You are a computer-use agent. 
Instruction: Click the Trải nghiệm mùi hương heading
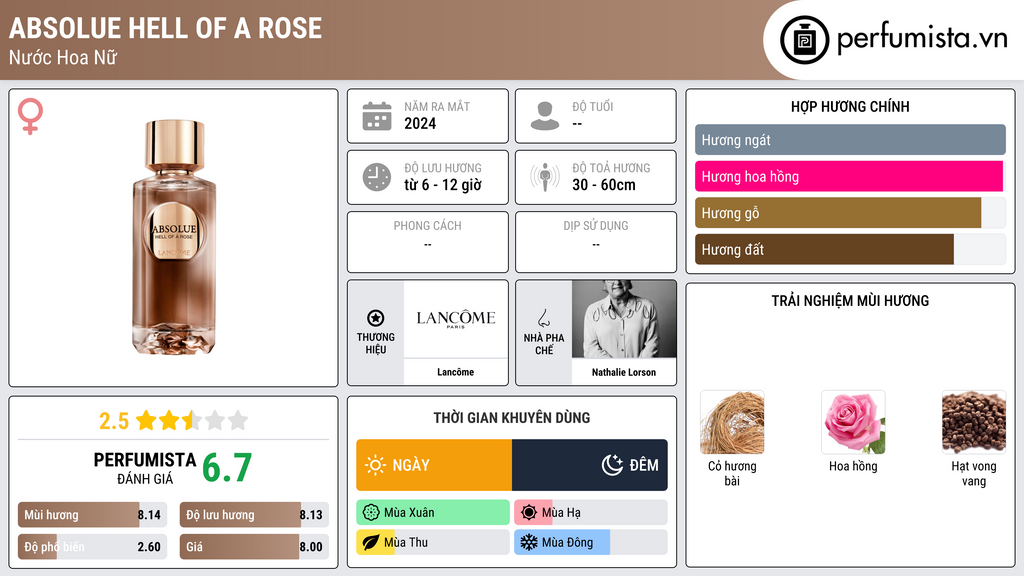850,301
